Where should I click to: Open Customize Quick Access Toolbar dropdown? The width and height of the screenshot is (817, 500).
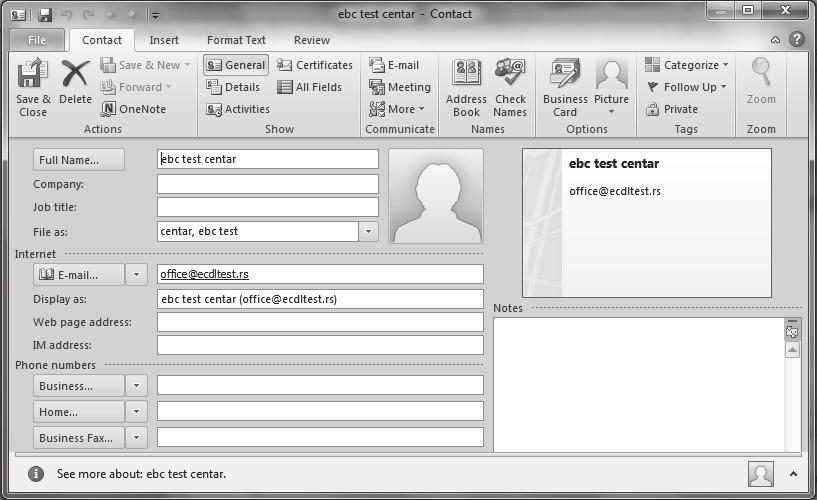coord(155,16)
